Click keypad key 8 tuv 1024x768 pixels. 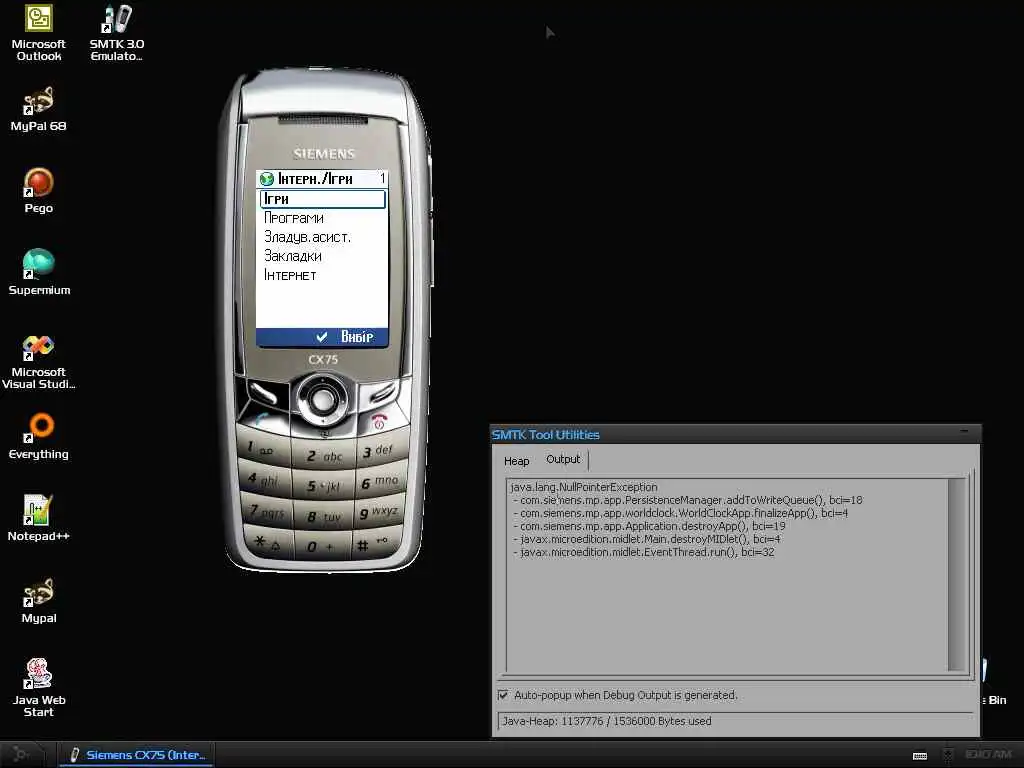[x=325, y=517]
